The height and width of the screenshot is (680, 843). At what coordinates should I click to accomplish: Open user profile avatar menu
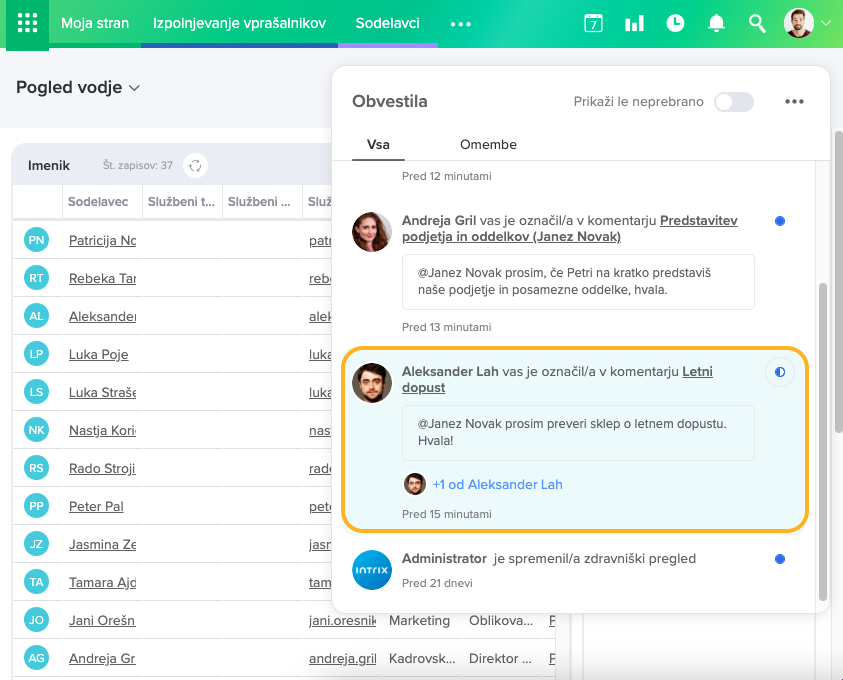(x=798, y=23)
